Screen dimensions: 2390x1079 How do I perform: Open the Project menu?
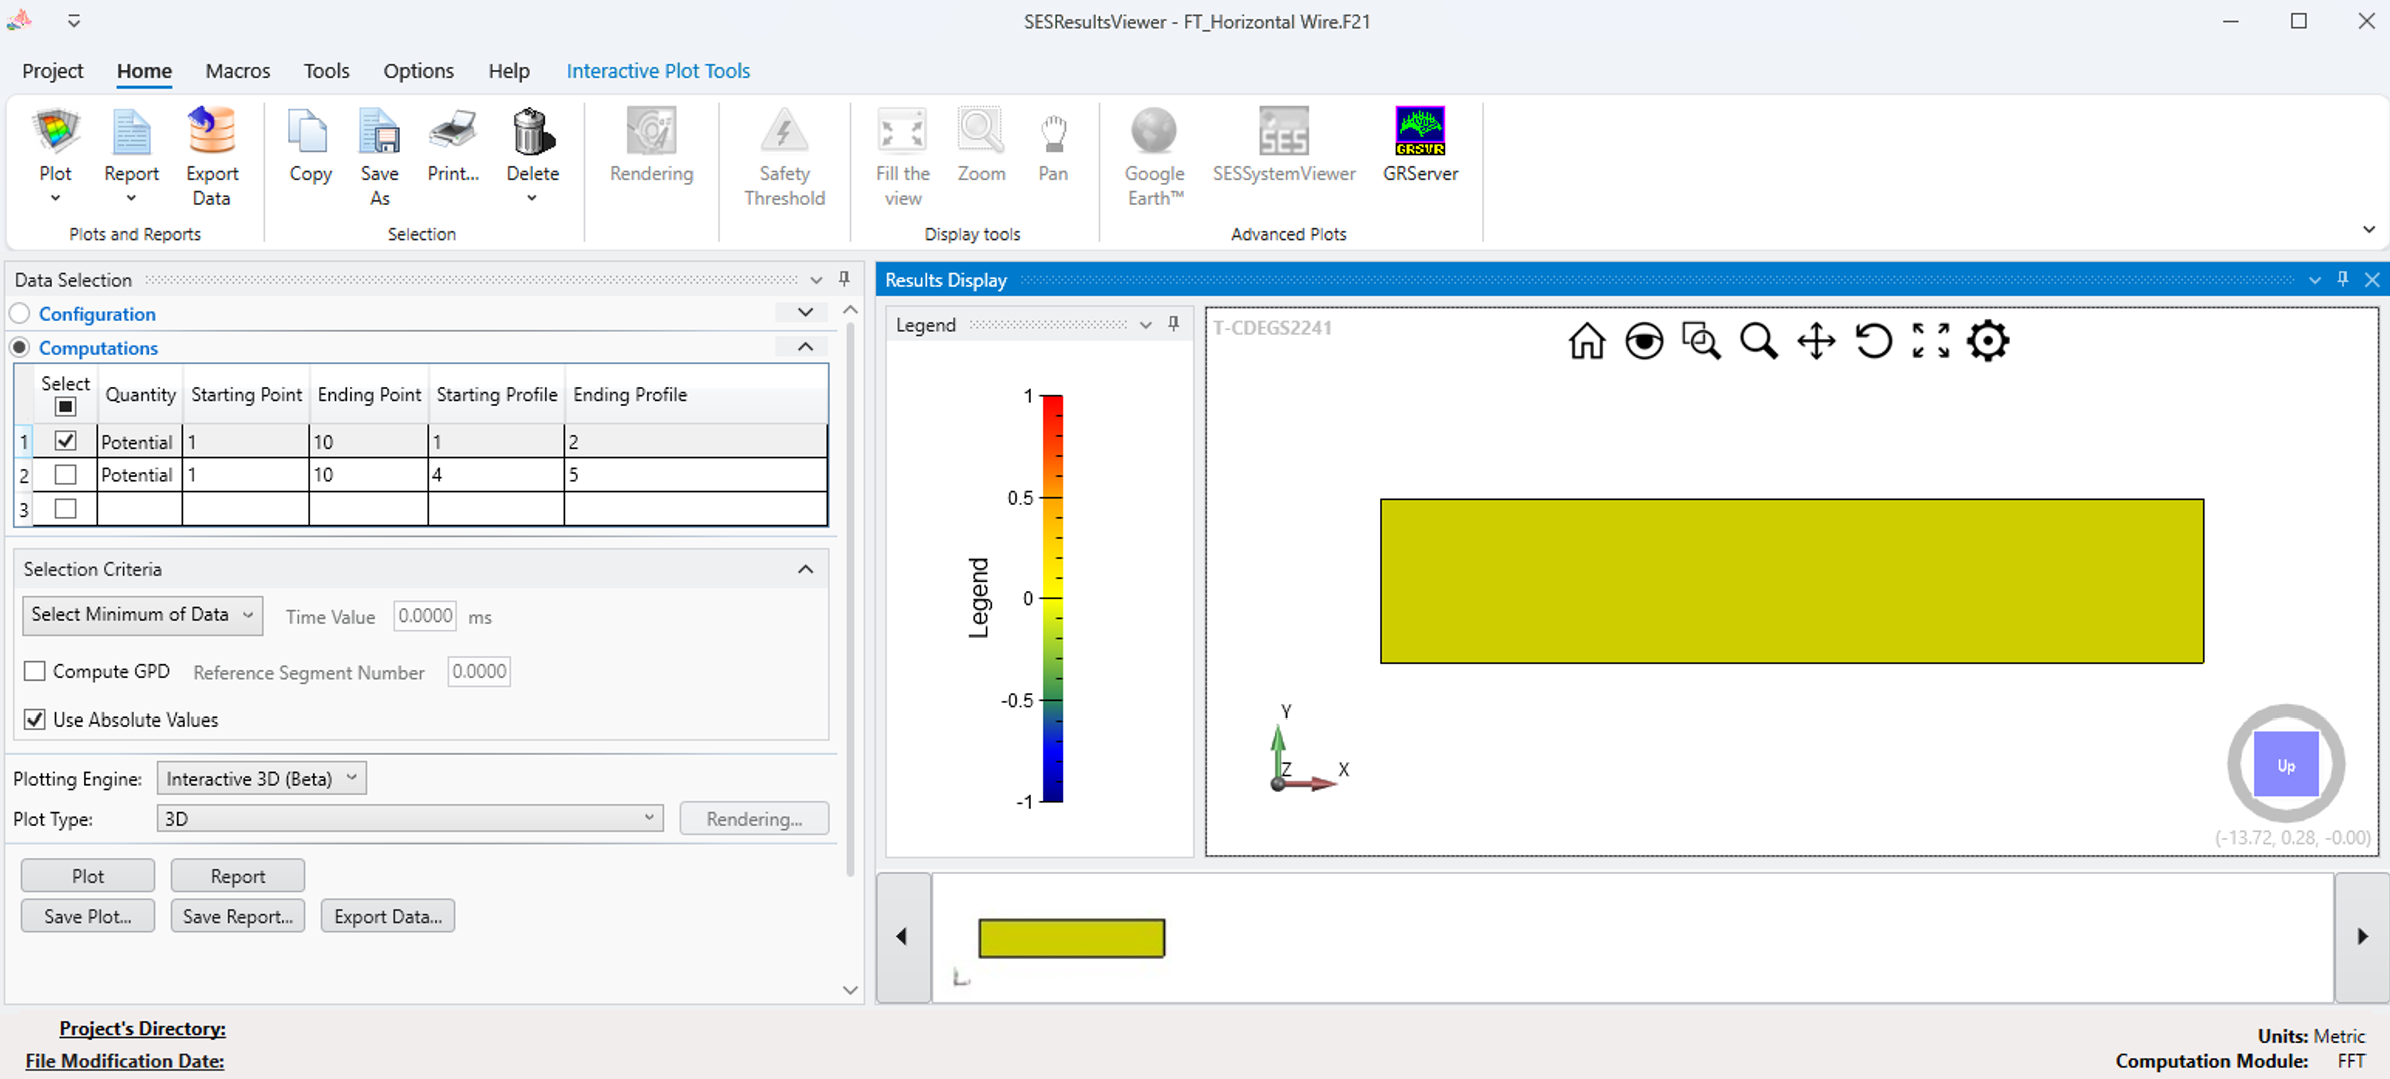tap(52, 71)
